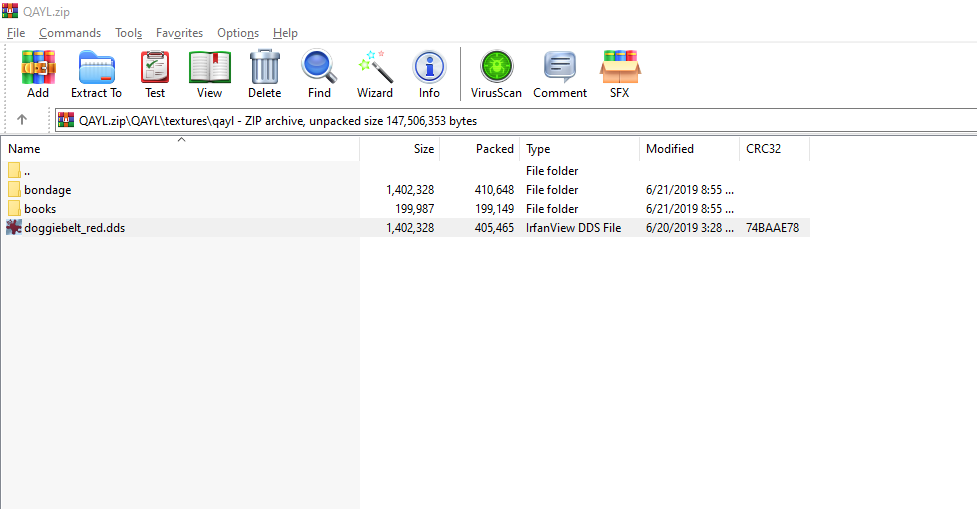Click the Modified date of books row
Viewport: 977px width, 509px height.
[690, 208]
